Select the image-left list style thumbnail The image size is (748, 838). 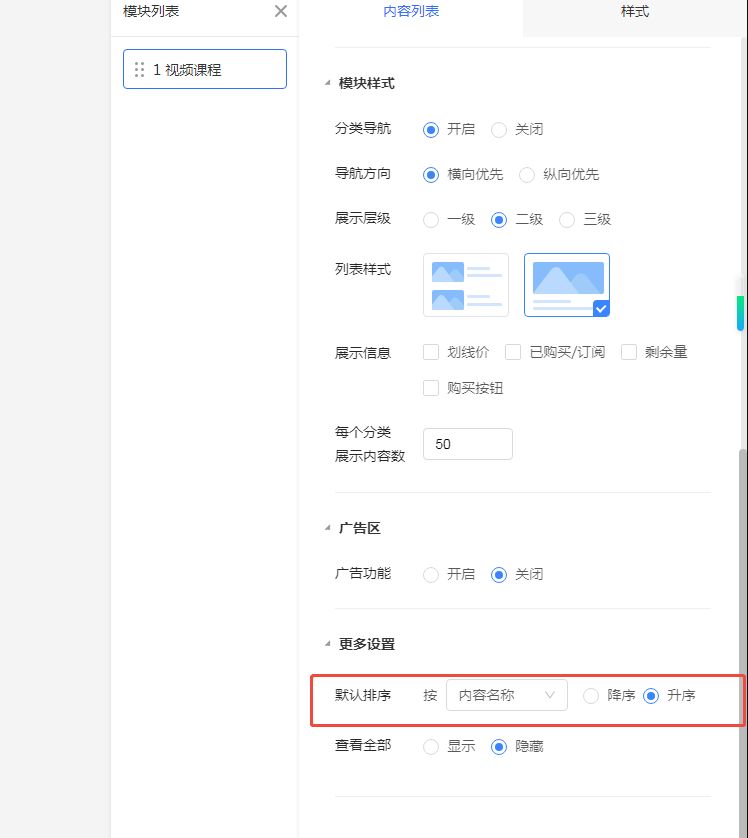tap(465, 285)
